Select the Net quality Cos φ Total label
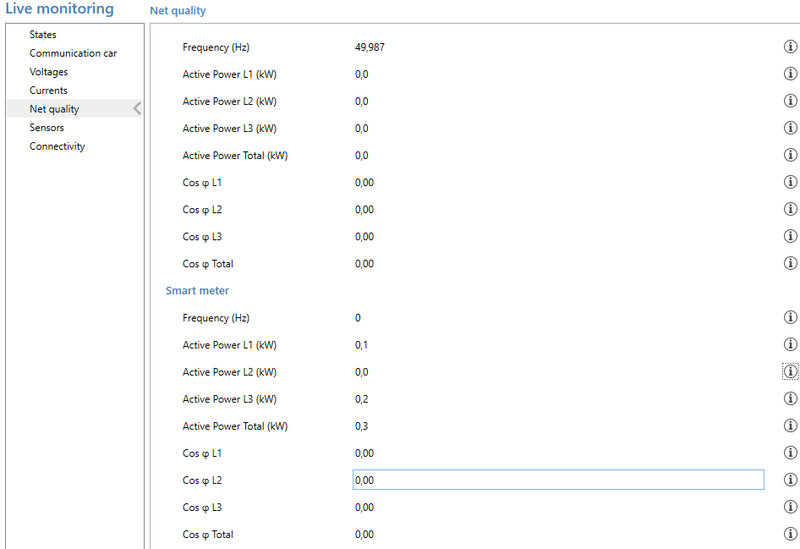The height and width of the screenshot is (549, 800). coord(208,264)
